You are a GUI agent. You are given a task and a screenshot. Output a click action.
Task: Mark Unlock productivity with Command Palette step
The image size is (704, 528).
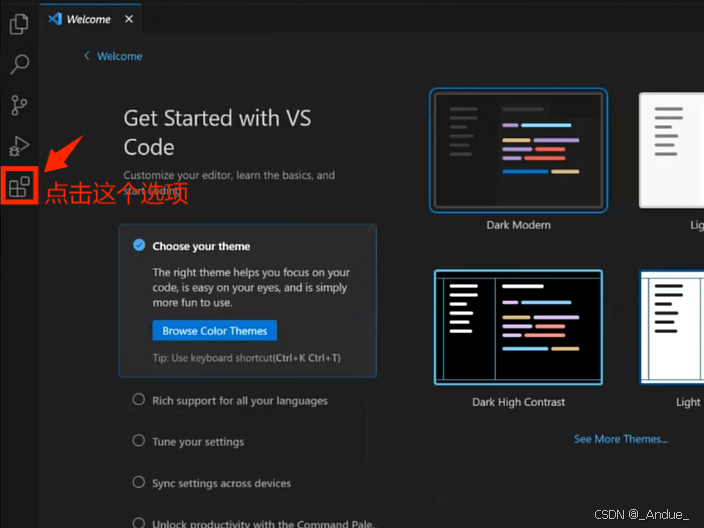139,522
